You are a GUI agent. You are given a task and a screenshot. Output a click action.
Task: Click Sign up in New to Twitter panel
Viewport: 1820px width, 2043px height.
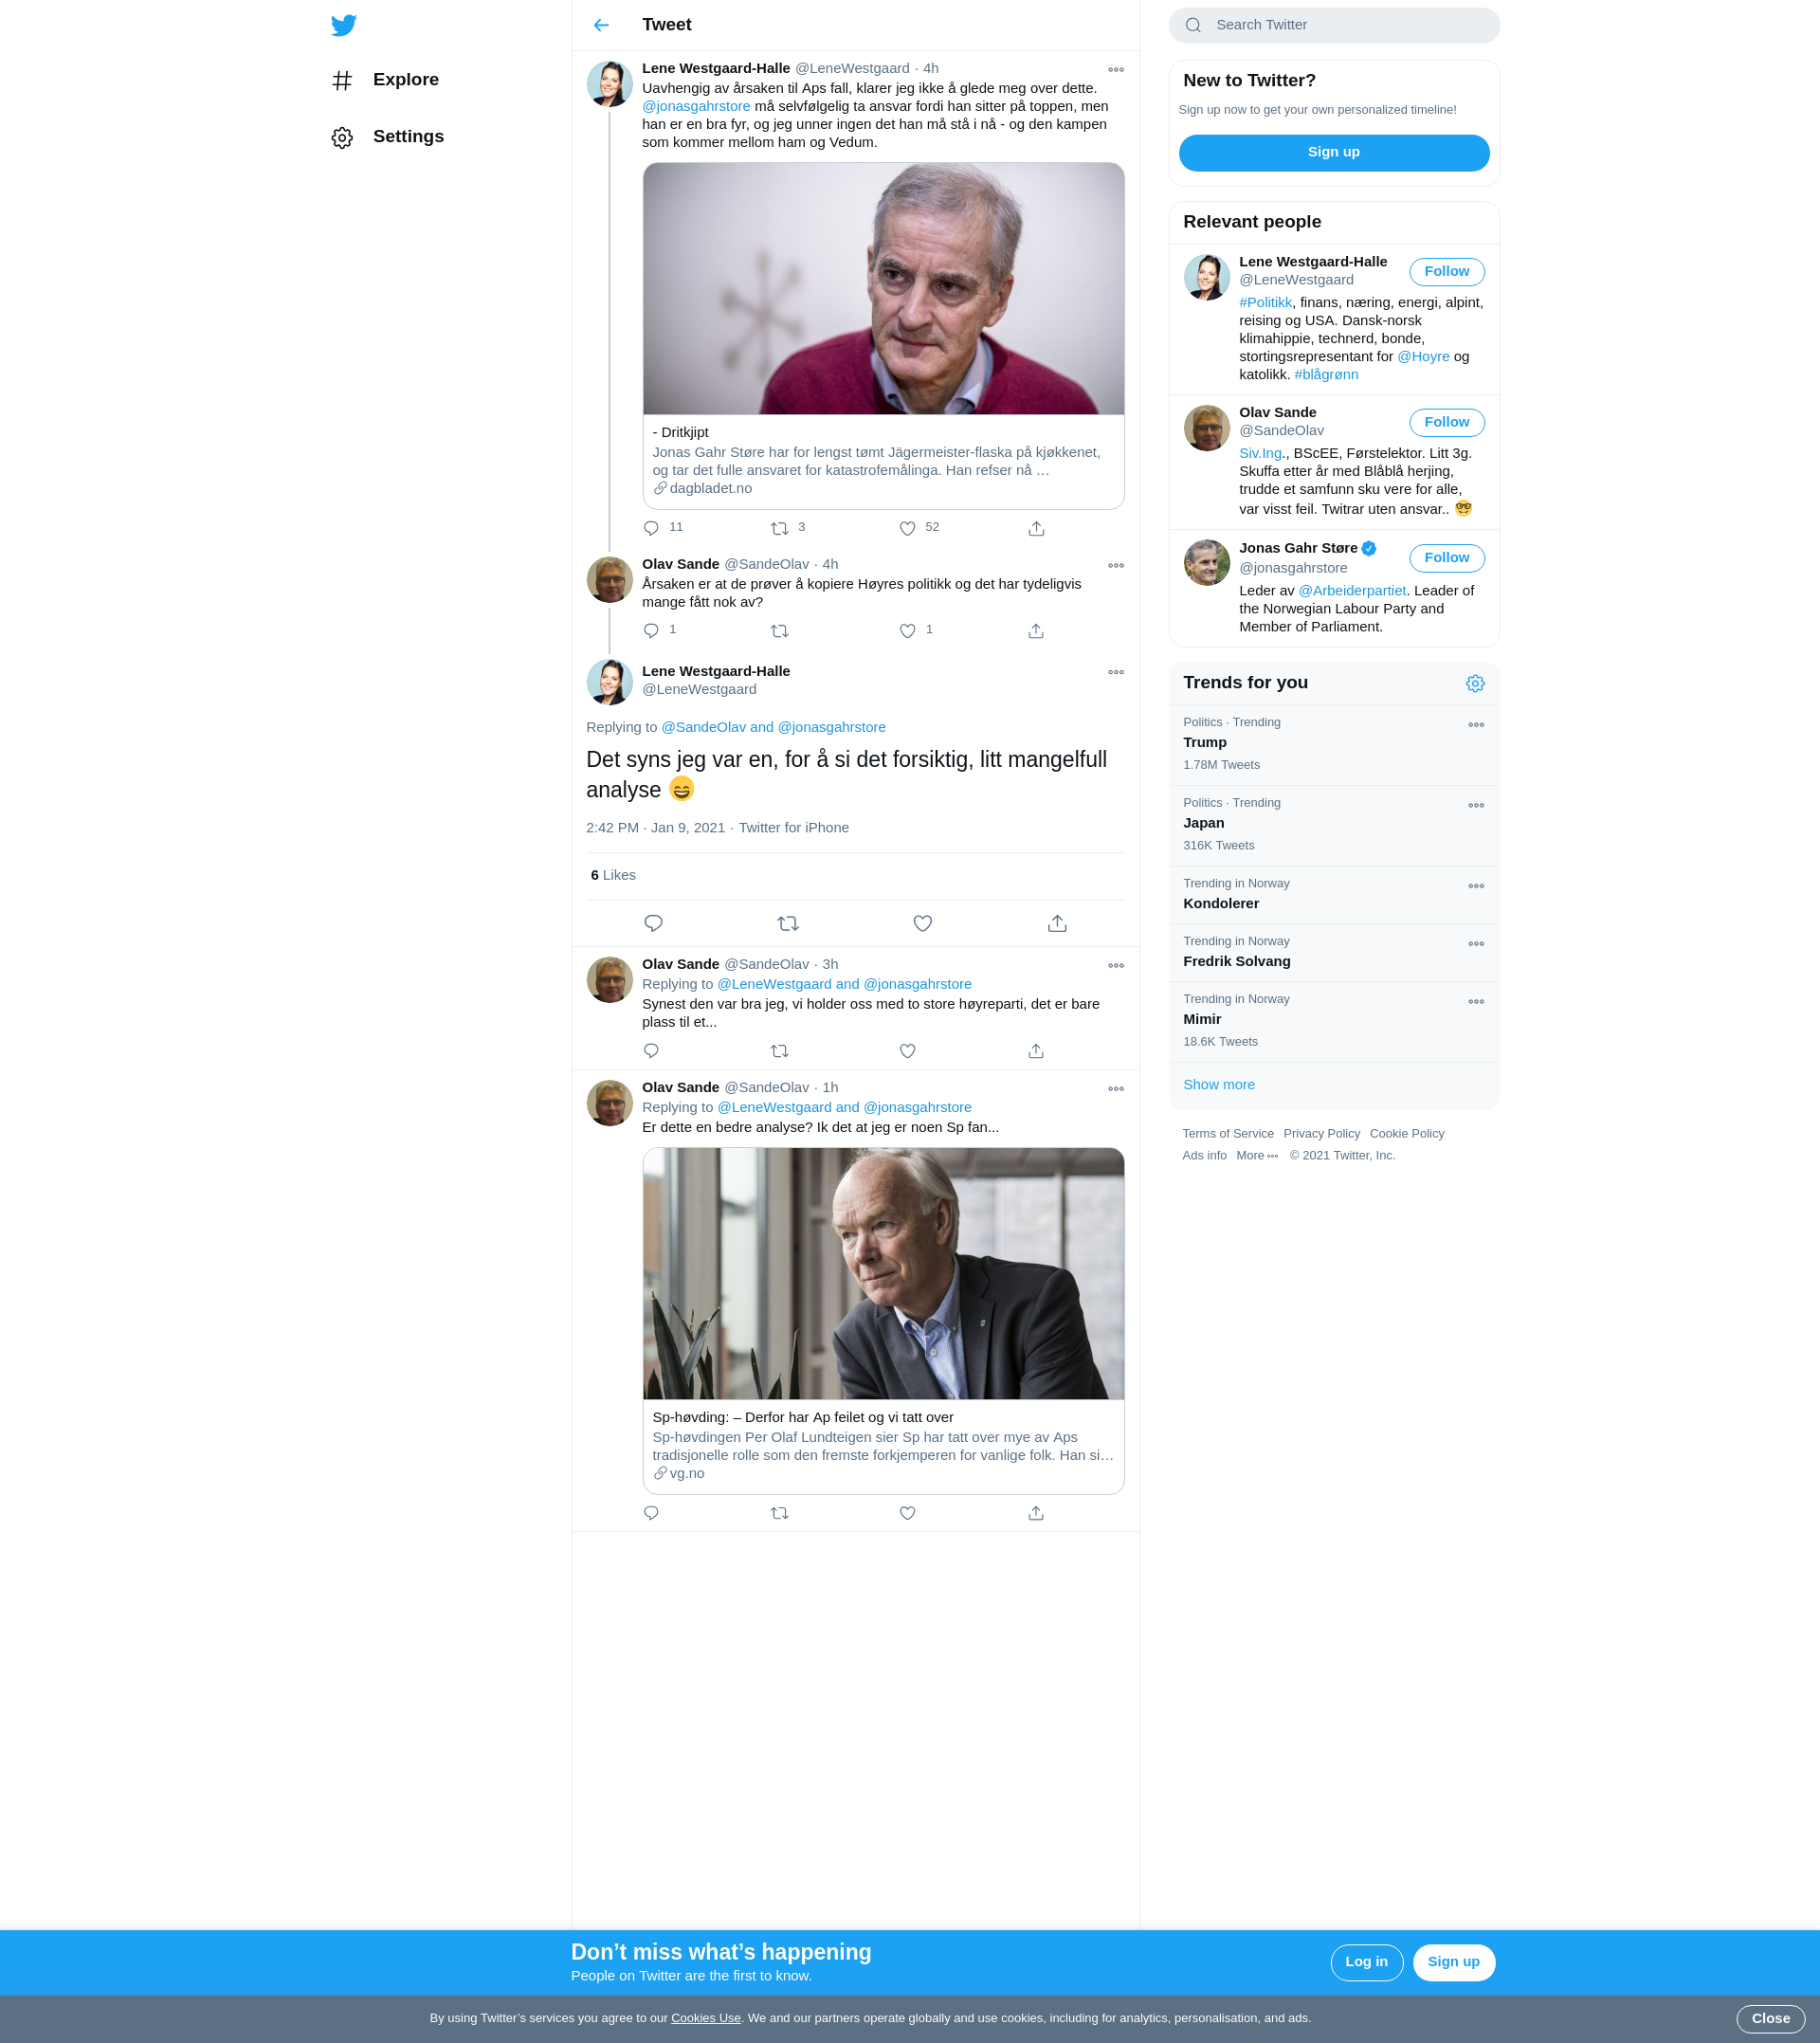pos(1334,152)
